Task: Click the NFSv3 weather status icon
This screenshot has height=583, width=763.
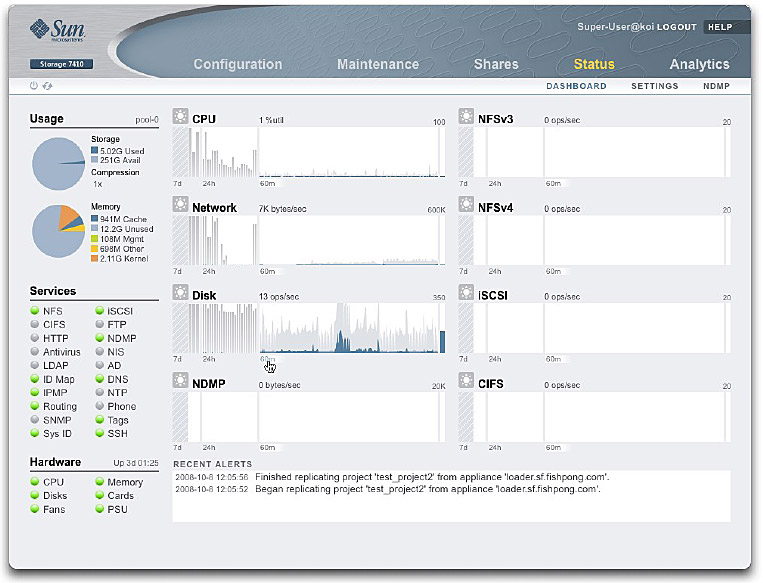Action: pyautogui.click(x=466, y=118)
